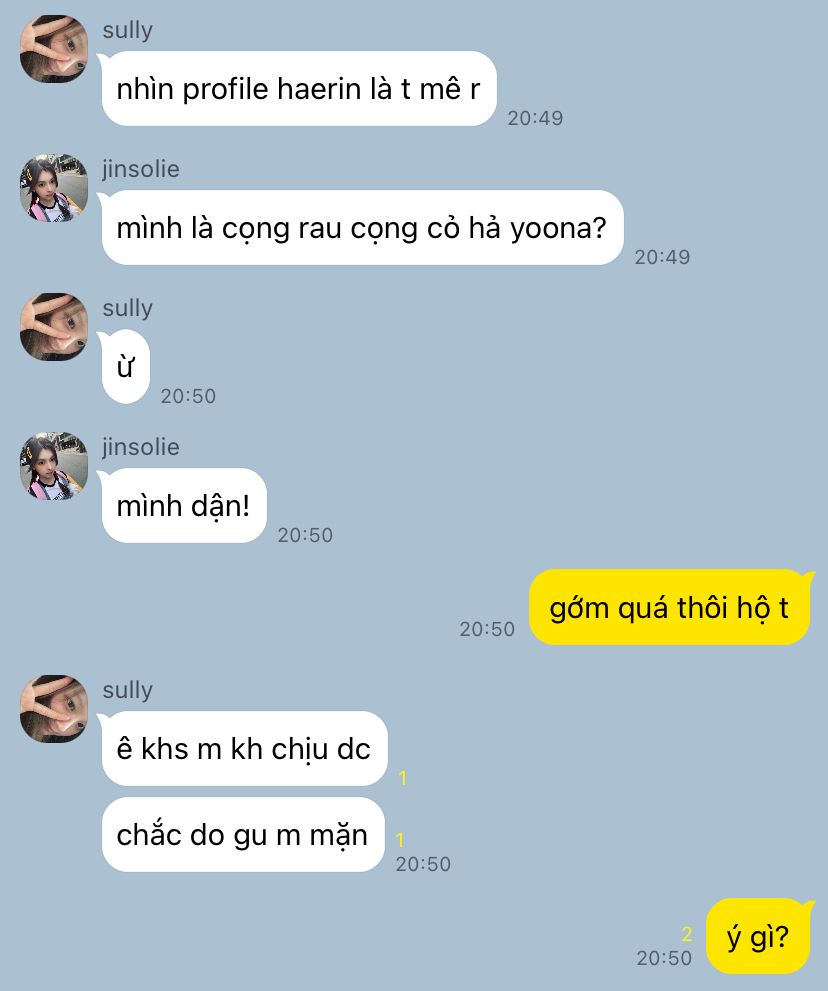Viewport: 828px width, 991px height.
Task: Click the 'jinsolie' name above 'mình dận!'
Action: tap(141, 447)
